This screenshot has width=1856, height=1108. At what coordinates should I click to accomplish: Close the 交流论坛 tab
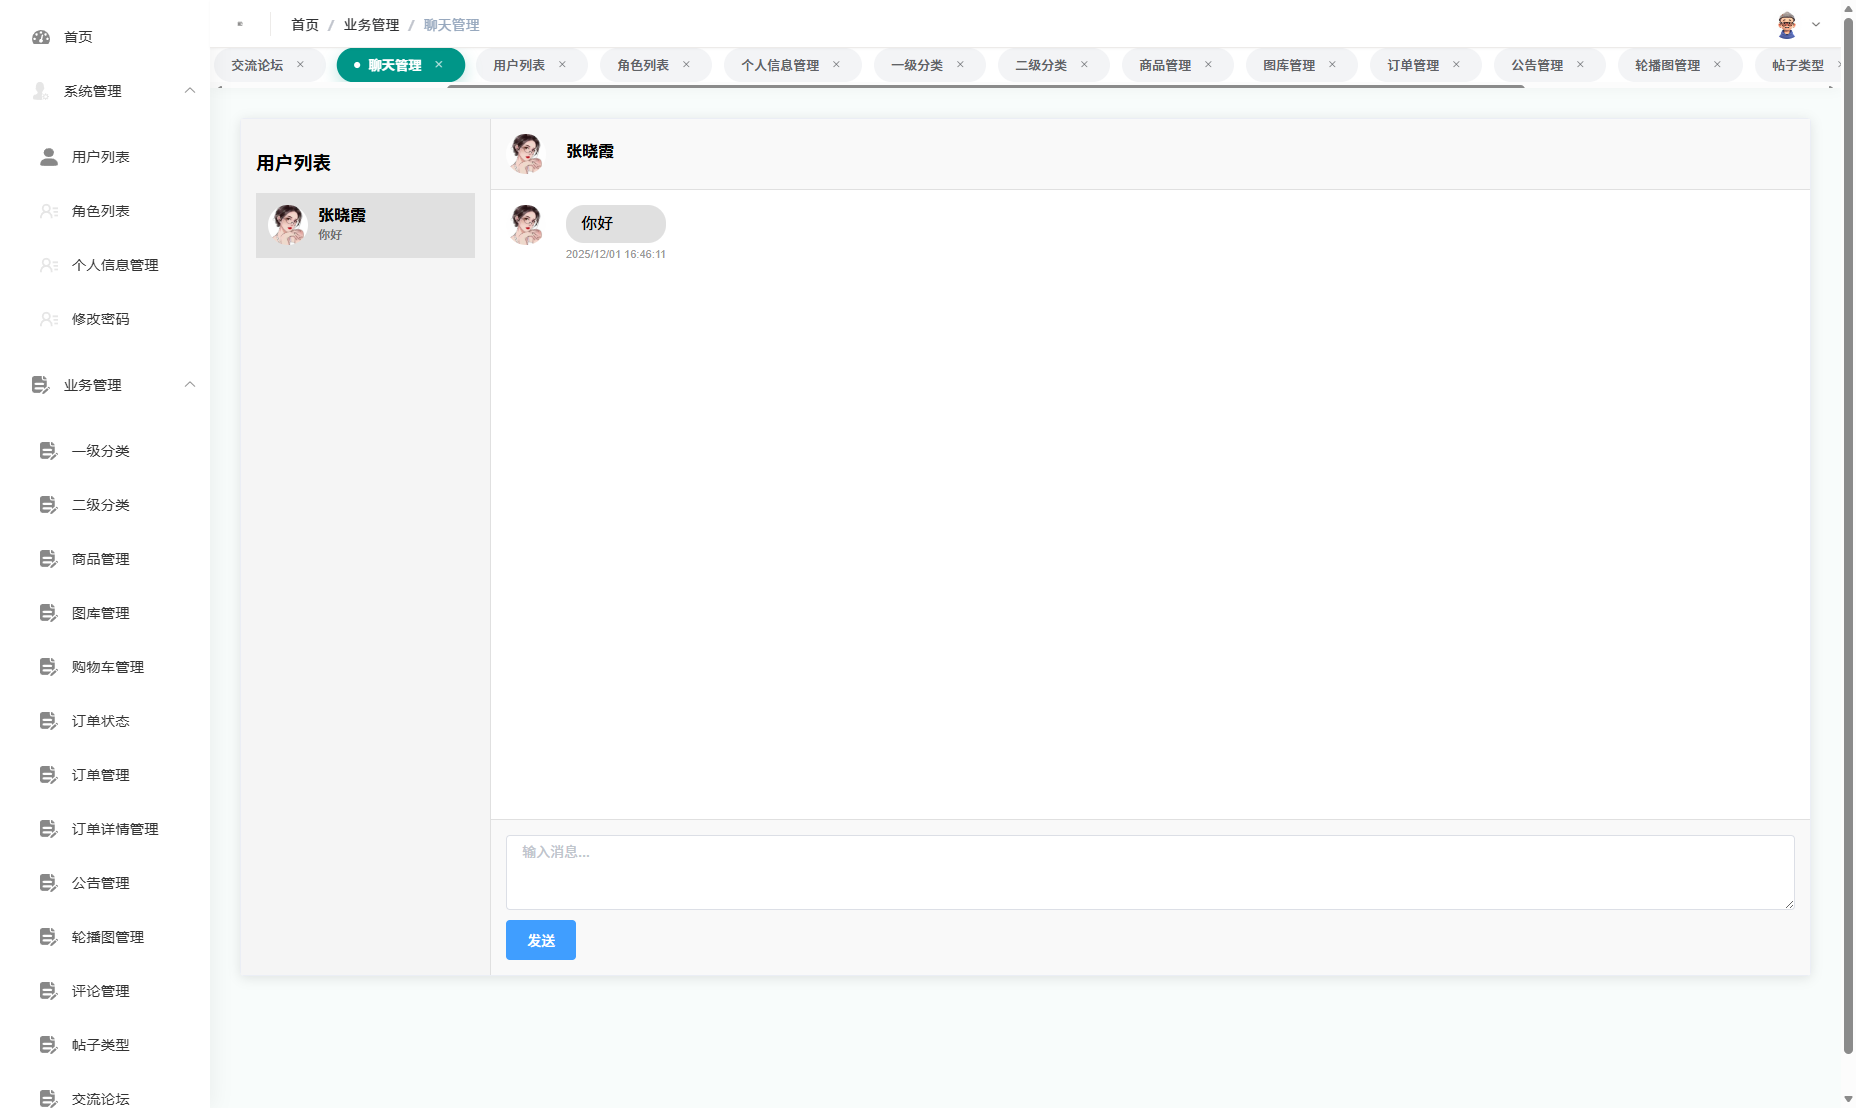click(300, 65)
